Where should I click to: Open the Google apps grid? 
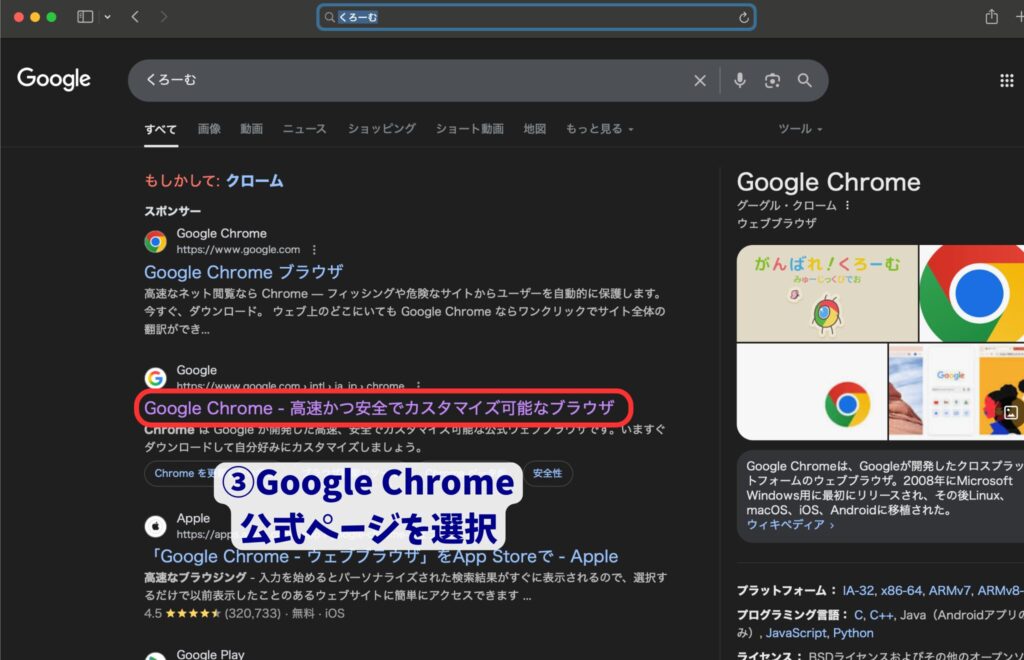(1007, 80)
